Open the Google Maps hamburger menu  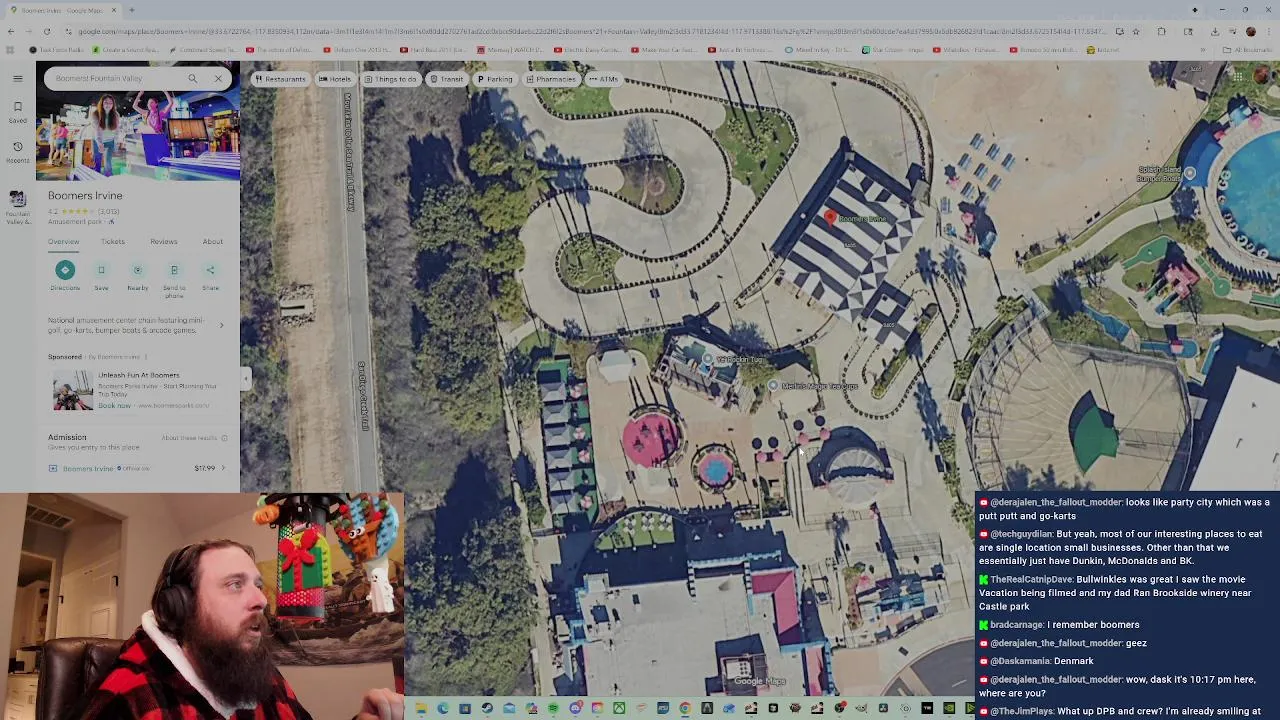(17, 78)
